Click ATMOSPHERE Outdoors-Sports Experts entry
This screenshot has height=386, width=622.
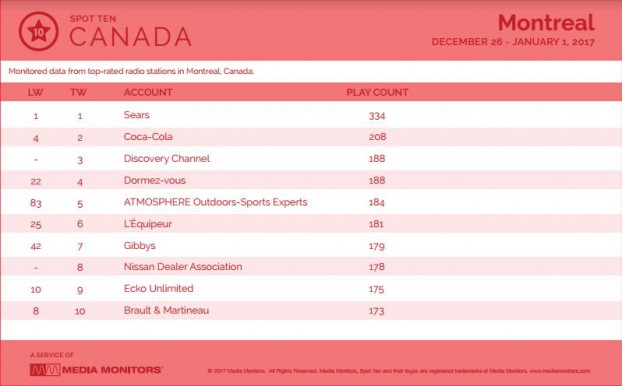coord(215,202)
